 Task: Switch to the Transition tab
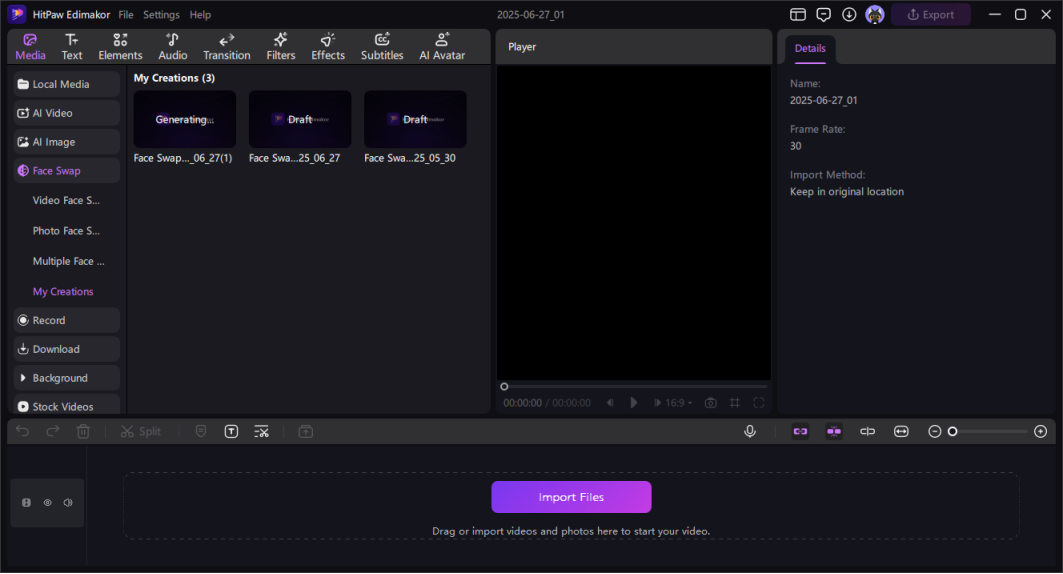click(226, 47)
